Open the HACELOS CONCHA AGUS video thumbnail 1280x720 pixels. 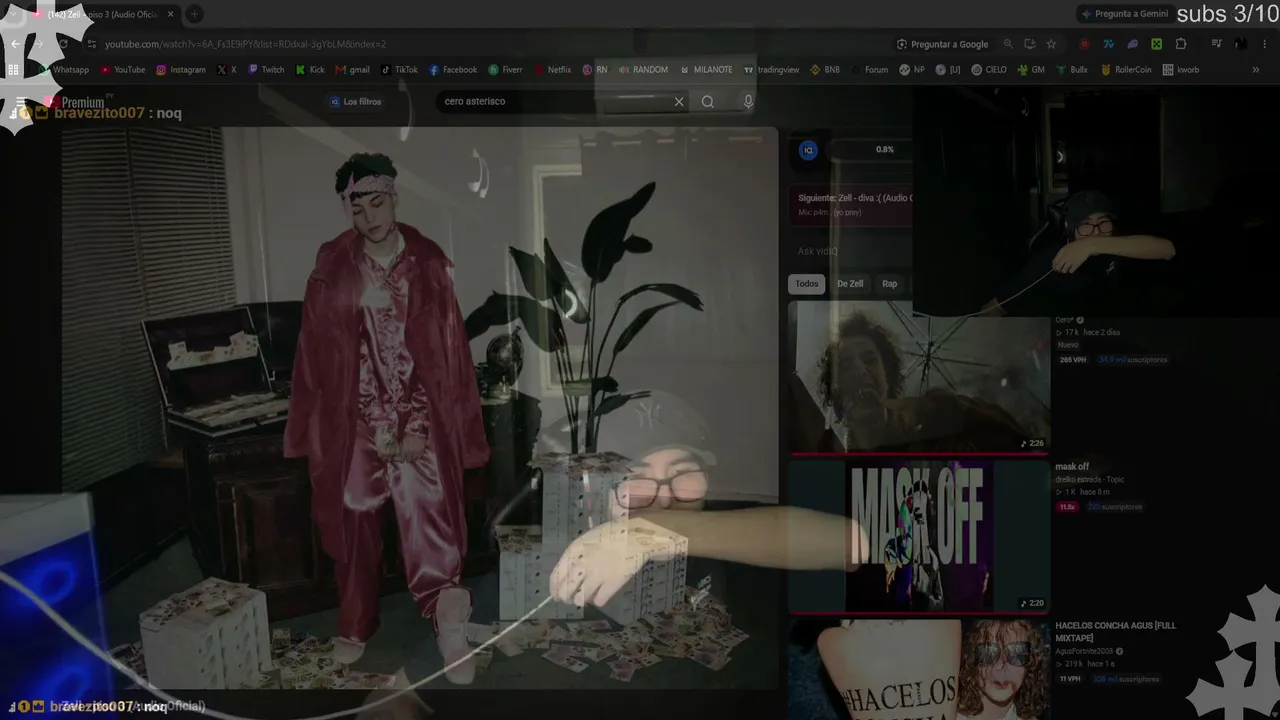click(919, 670)
